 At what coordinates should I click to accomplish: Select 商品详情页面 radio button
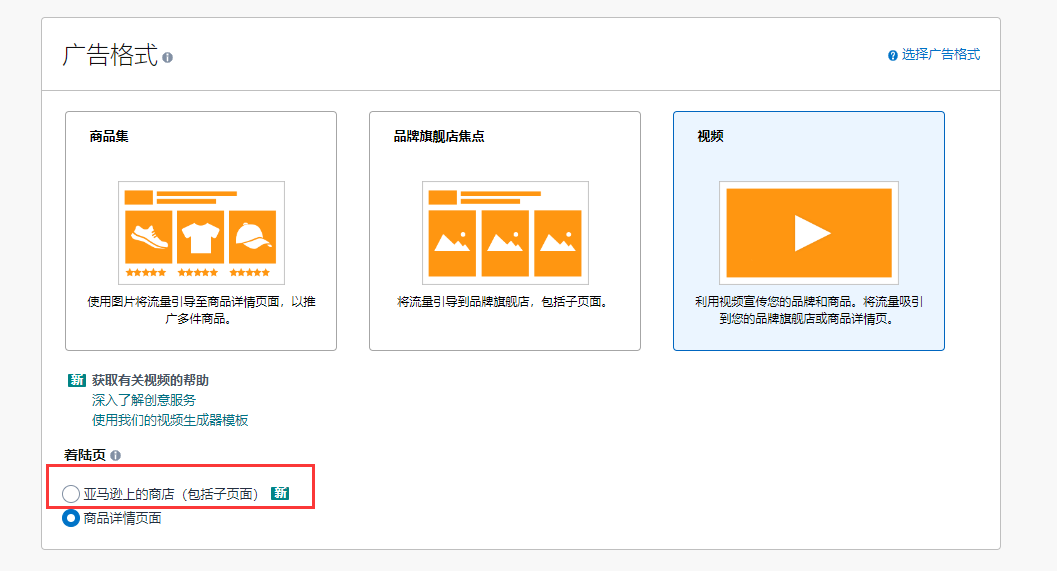click(71, 518)
